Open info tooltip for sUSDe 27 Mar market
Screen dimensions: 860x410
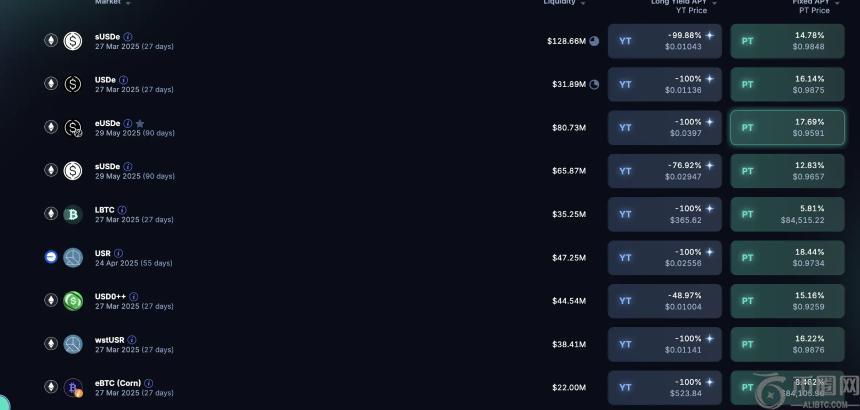point(128,37)
